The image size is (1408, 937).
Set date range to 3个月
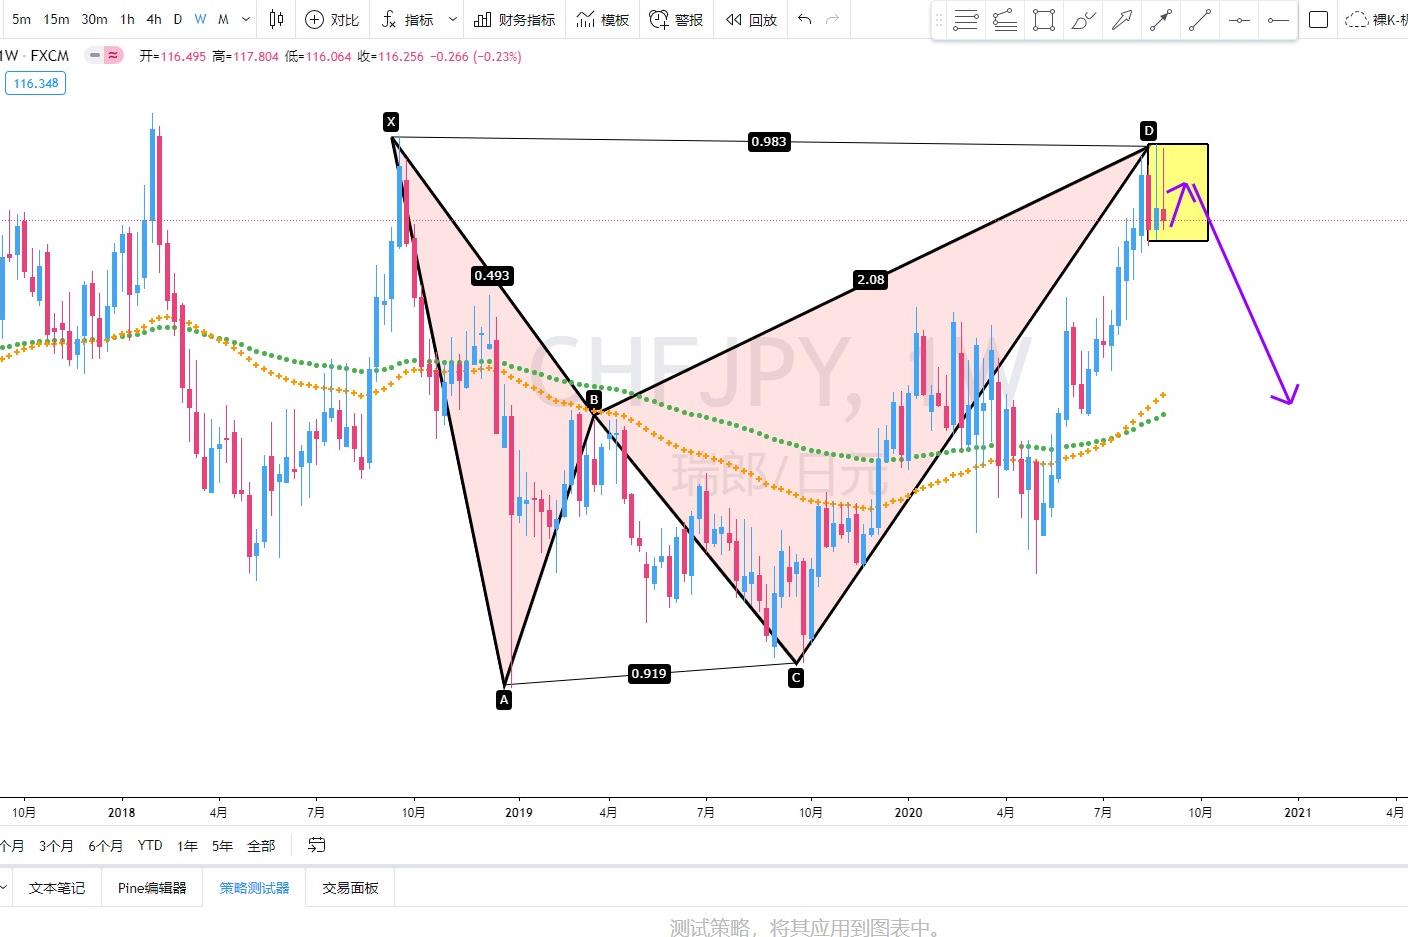[x=56, y=845]
